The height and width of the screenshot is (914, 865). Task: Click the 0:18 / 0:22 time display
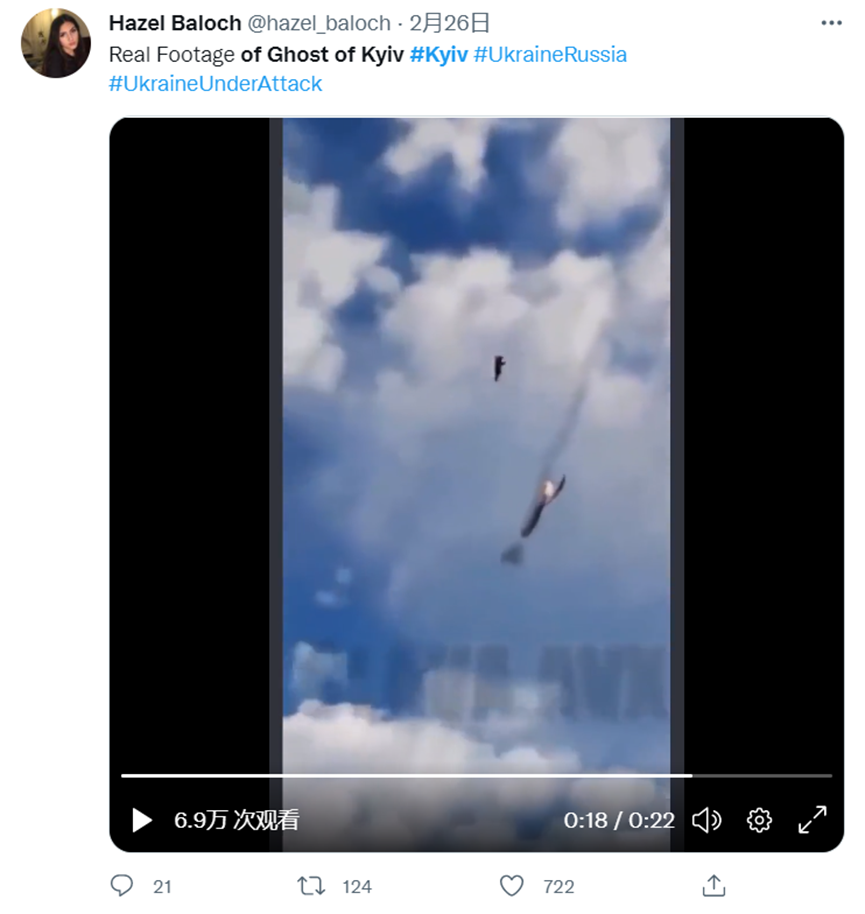click(x=619, y=821)
